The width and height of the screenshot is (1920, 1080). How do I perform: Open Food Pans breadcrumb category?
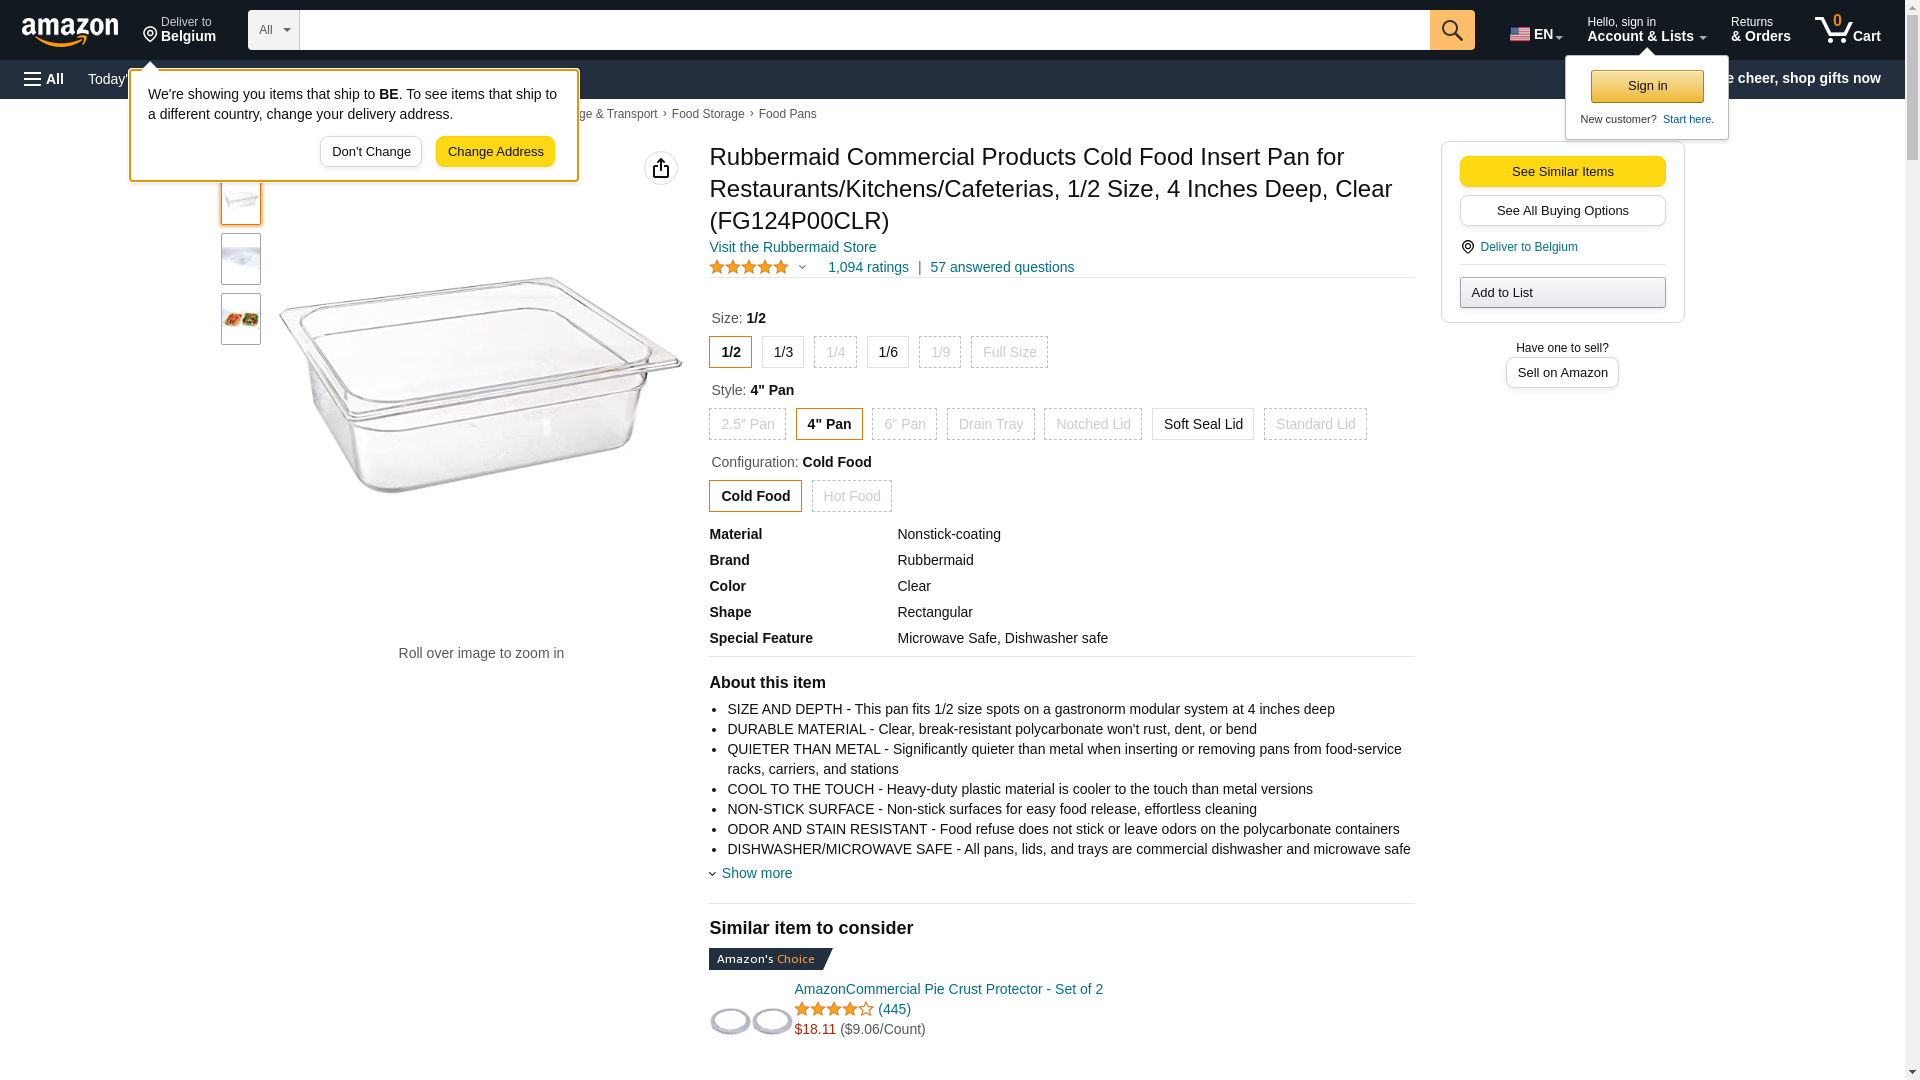click(x=787, y=114)
